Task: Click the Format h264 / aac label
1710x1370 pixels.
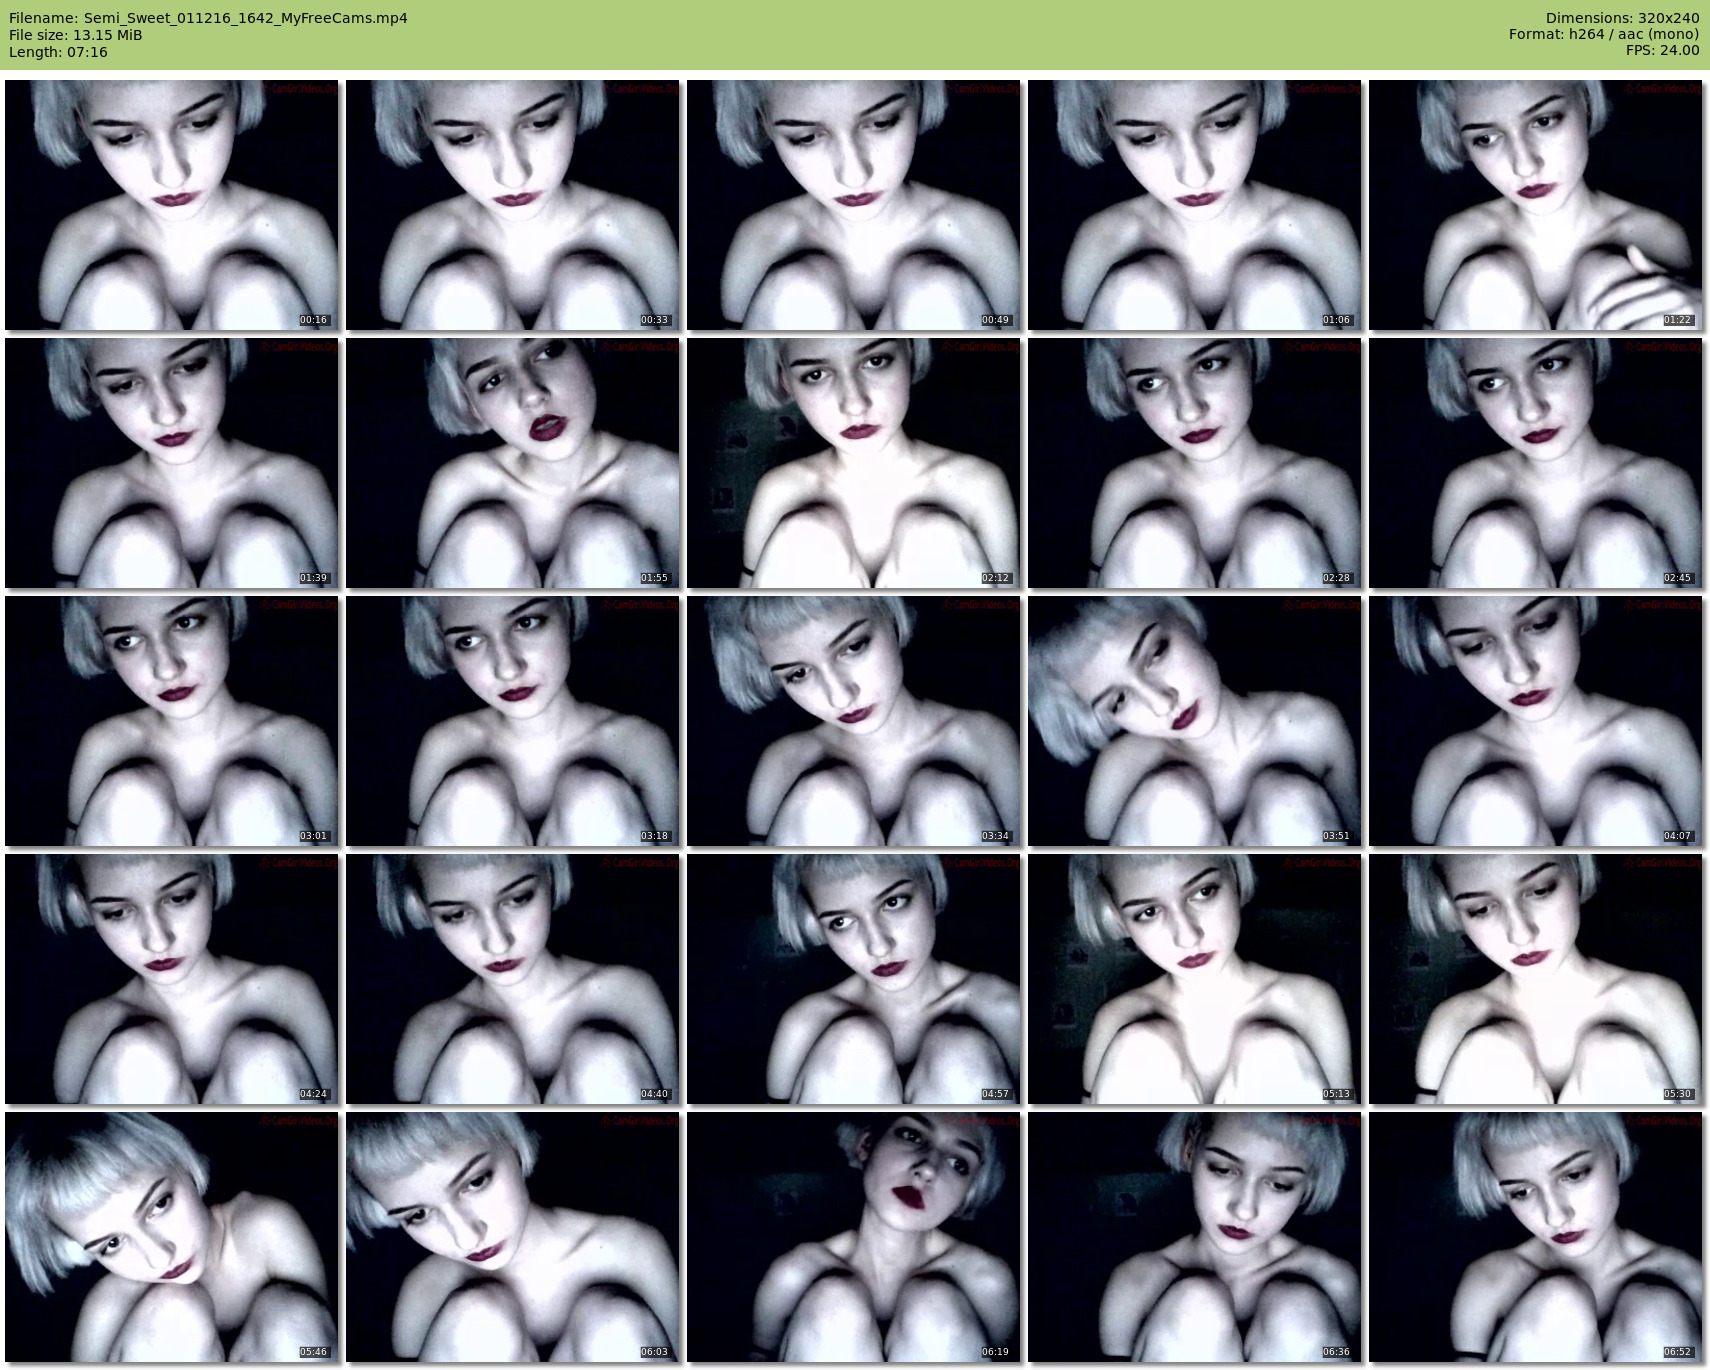Action: (1603, 34)
